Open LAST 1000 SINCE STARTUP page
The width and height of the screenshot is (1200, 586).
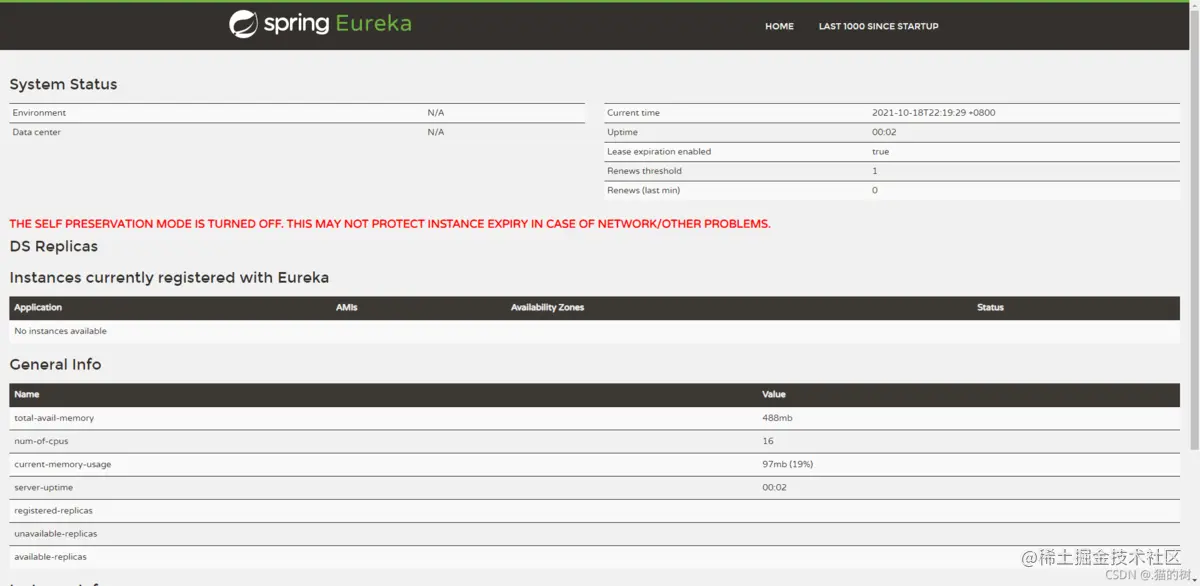click(x=878, y=27)
